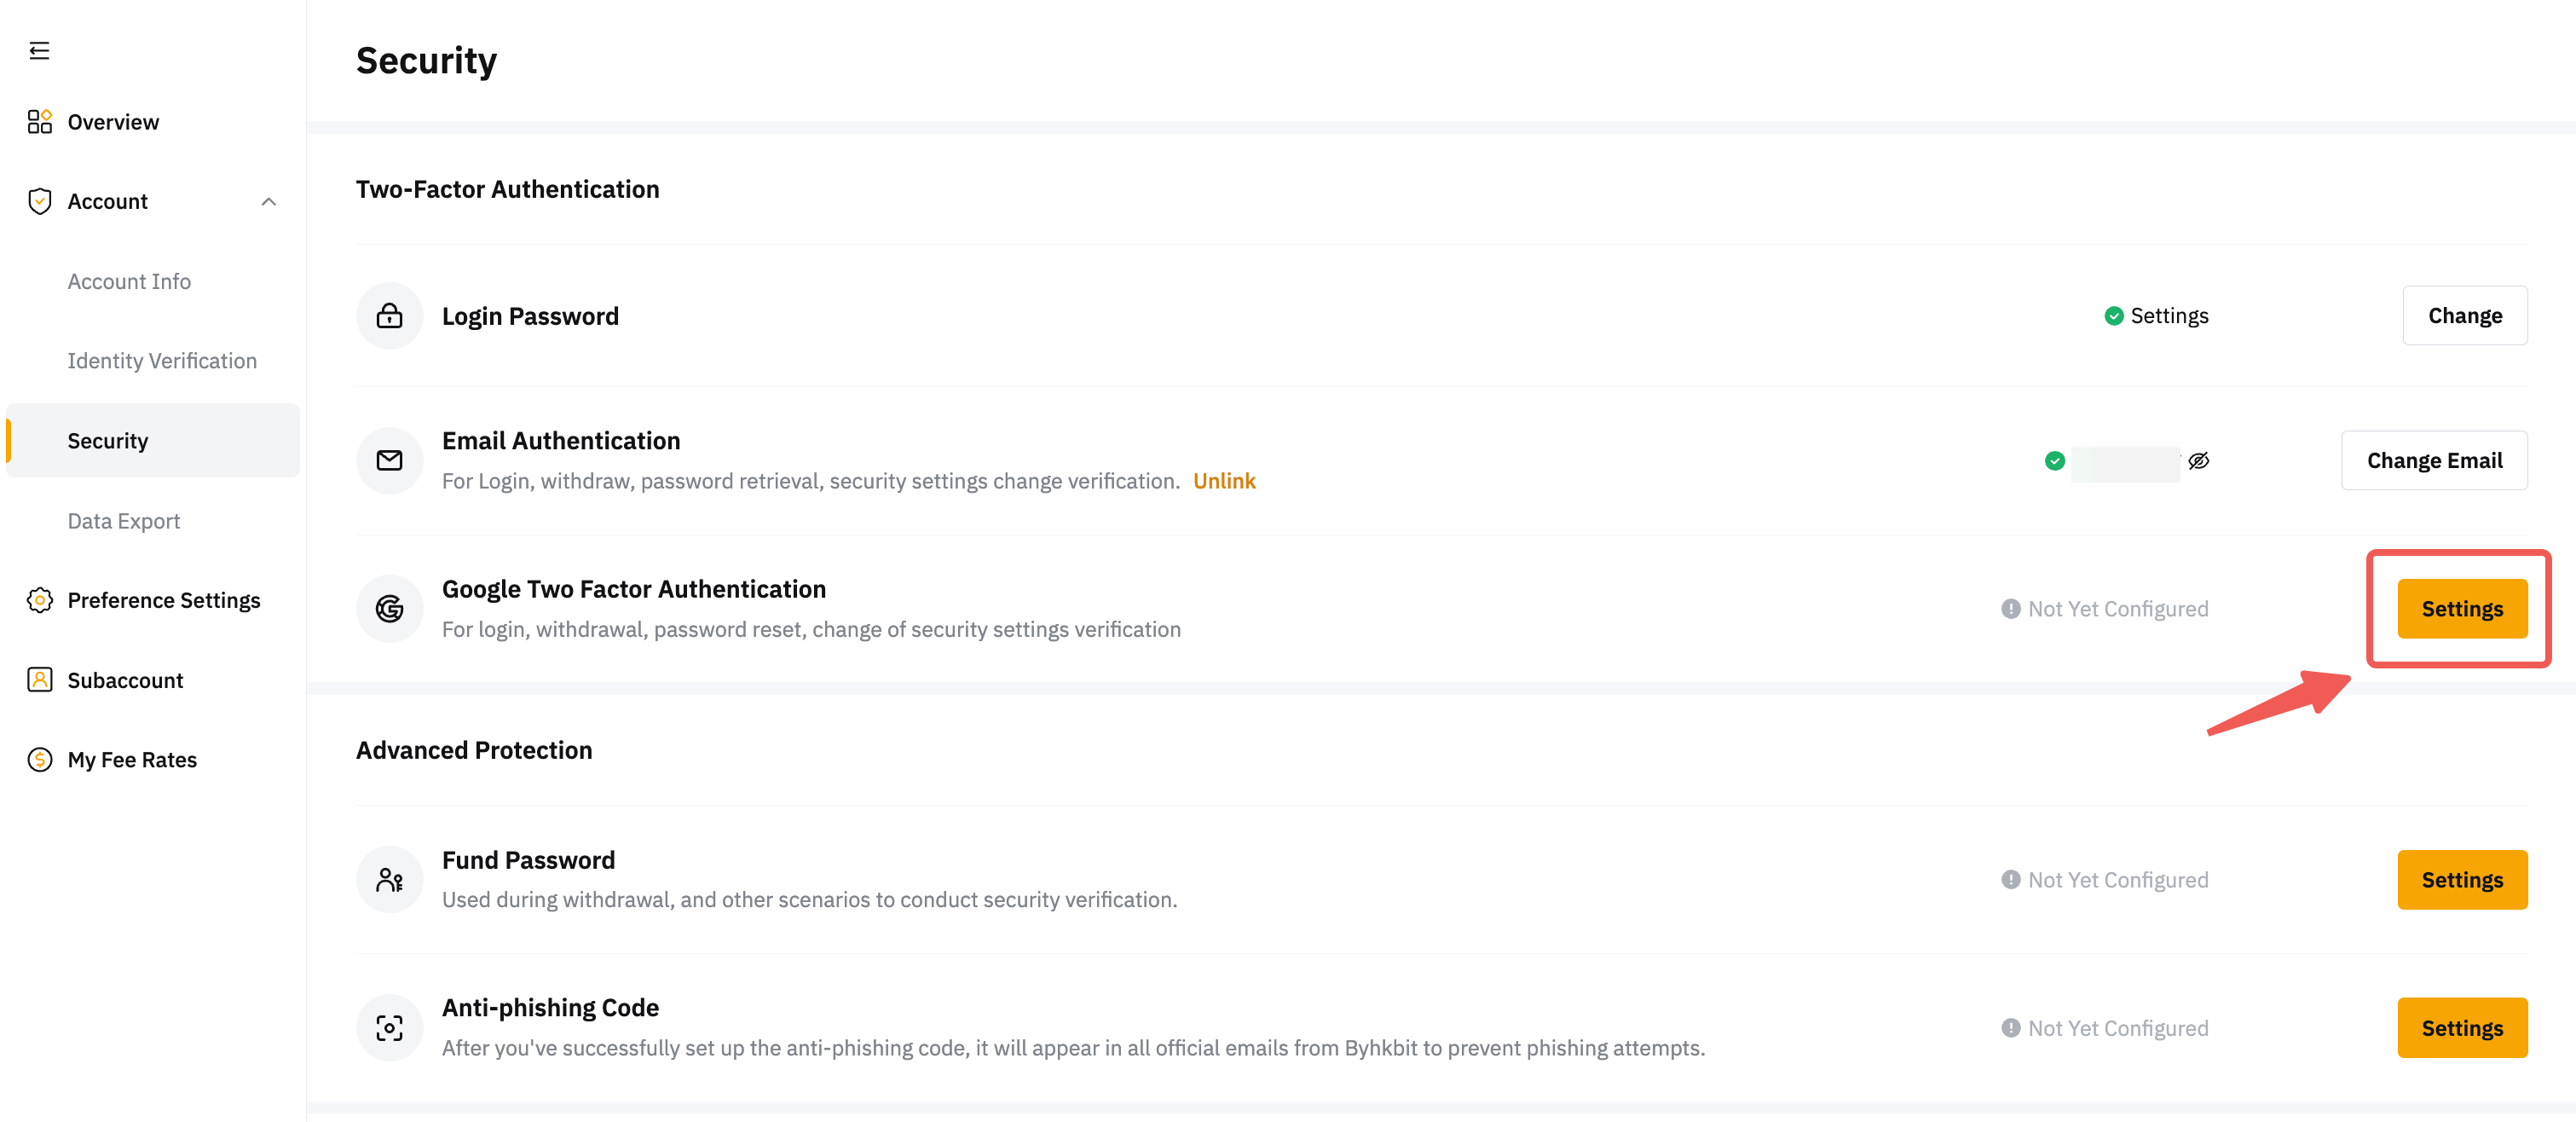2576x1122 pixels.
Task: Collapse the sidebar with the menu icon
Action: [39, 51]
